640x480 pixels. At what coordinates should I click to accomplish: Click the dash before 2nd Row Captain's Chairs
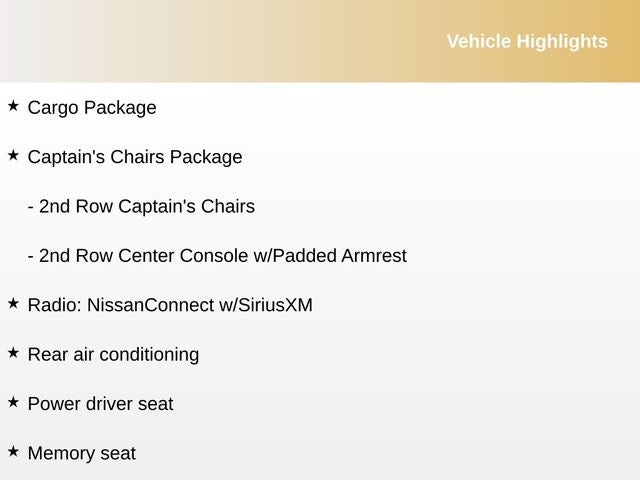click(x=31, y=207)
